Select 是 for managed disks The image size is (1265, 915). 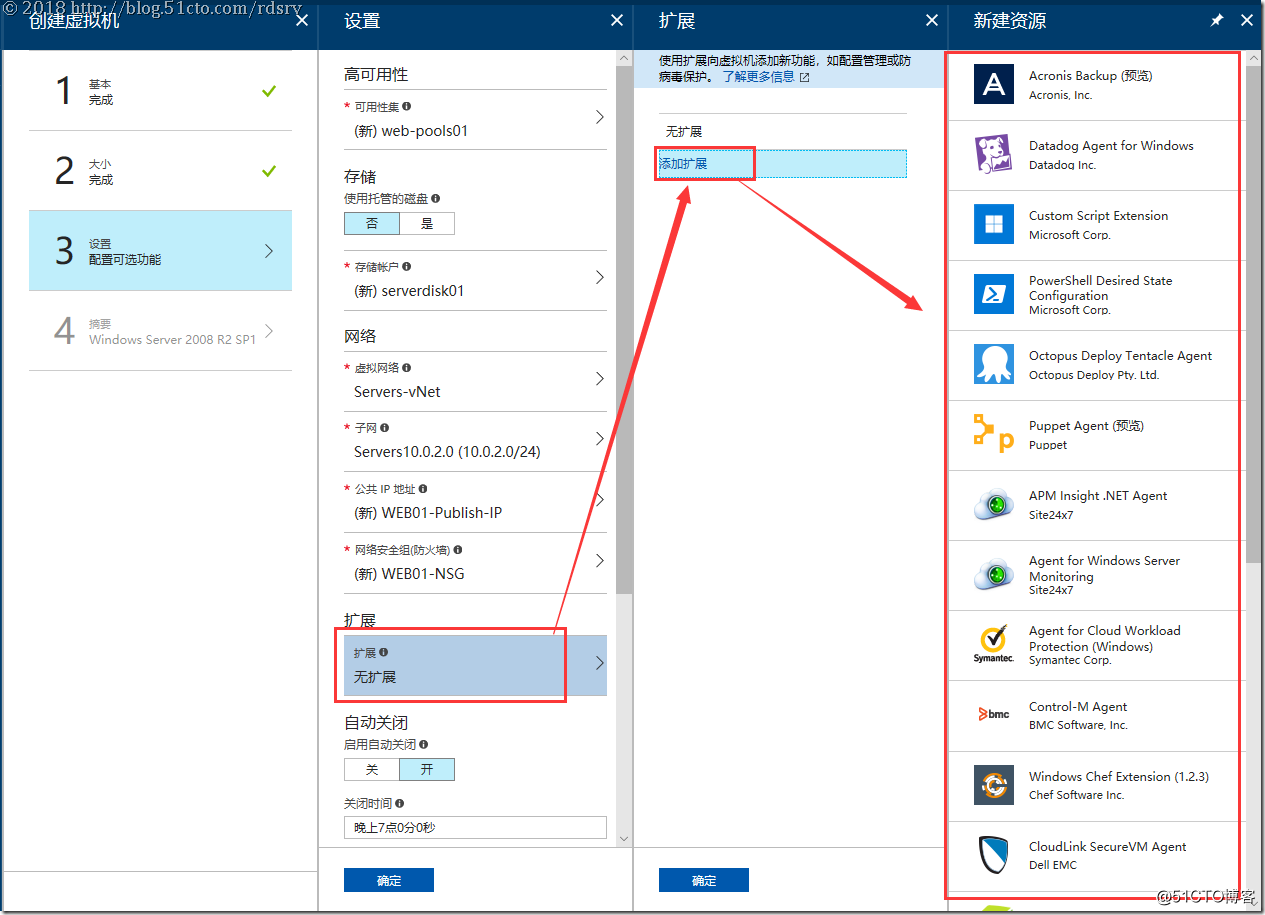(427, 223)
